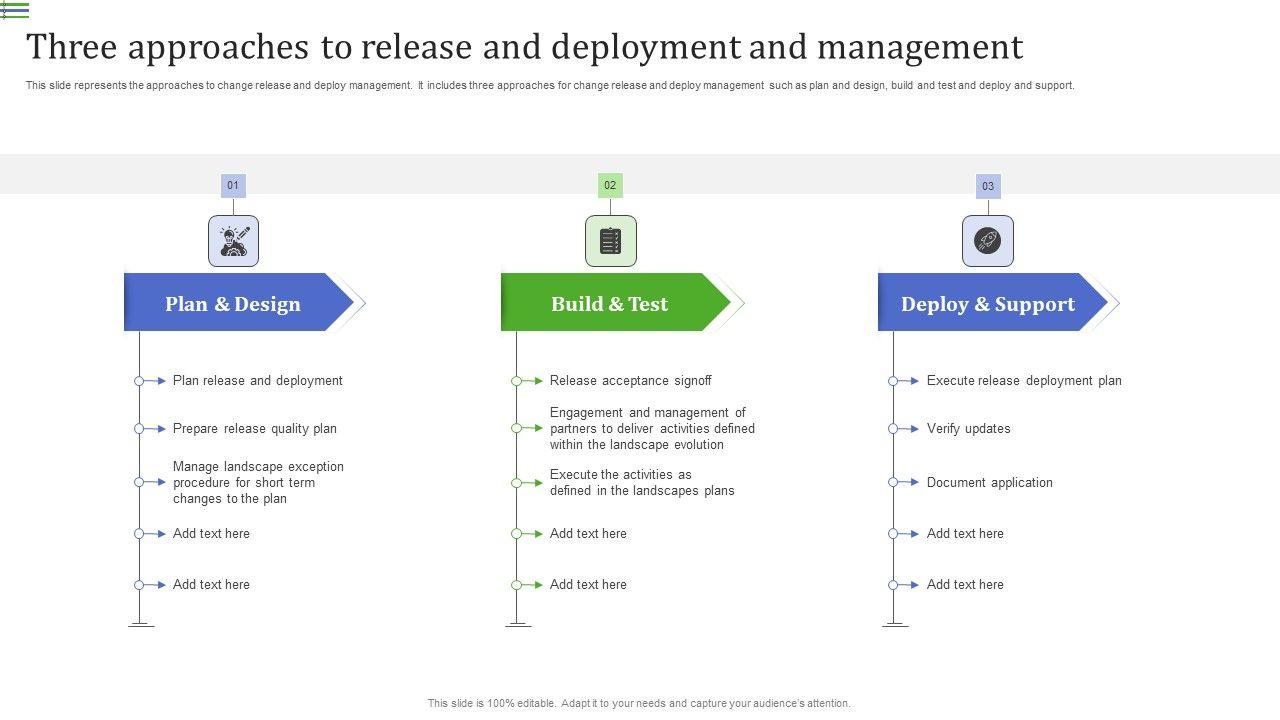Click 'Prepare release quality plan' bullet text
1280x720 pixels.
(x=254, y=429)
